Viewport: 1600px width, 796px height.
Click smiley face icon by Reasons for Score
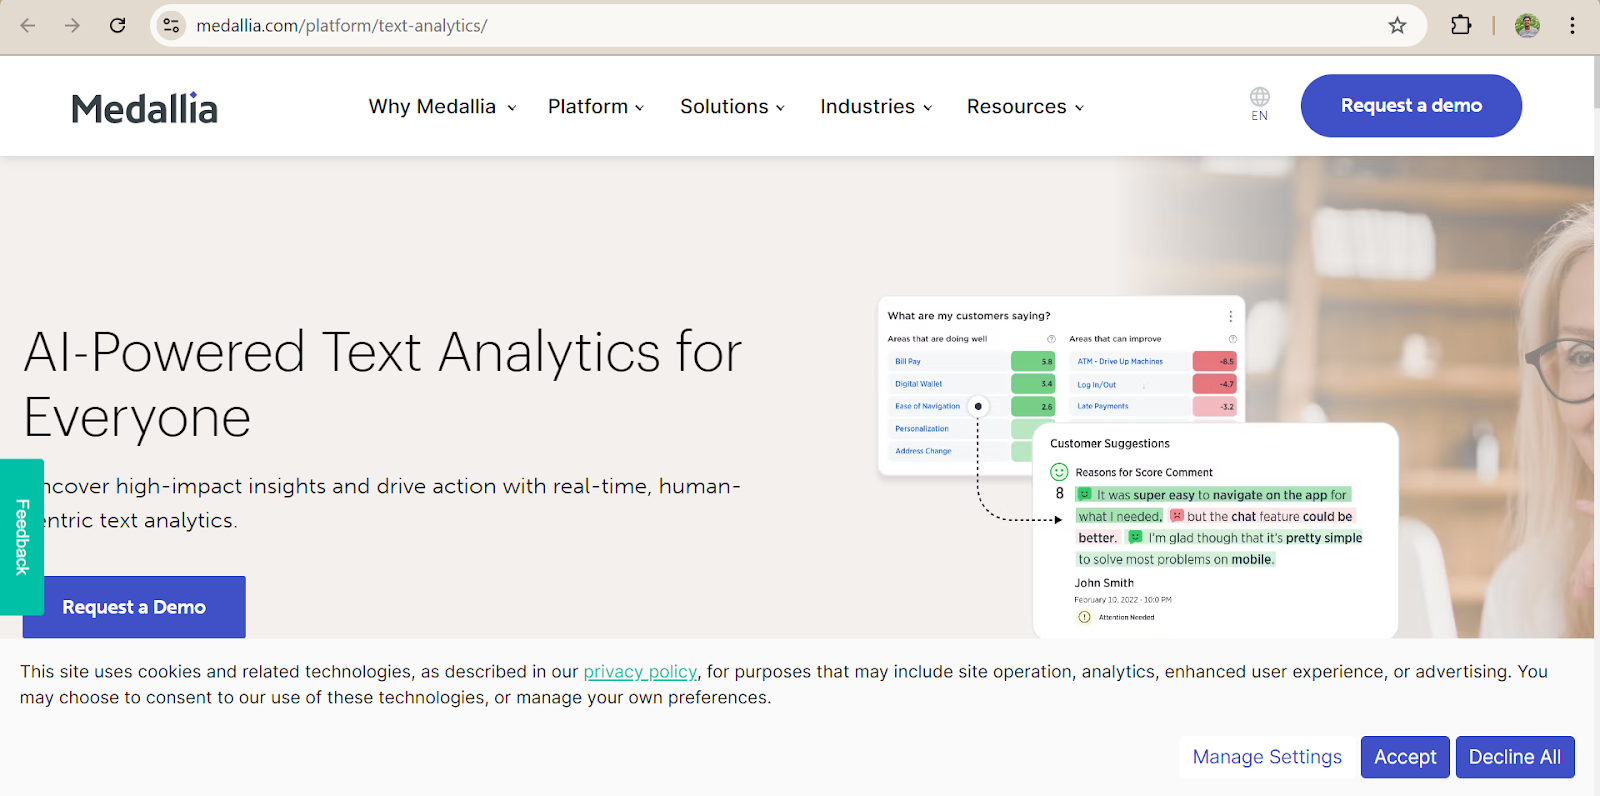click(1059, 472)
